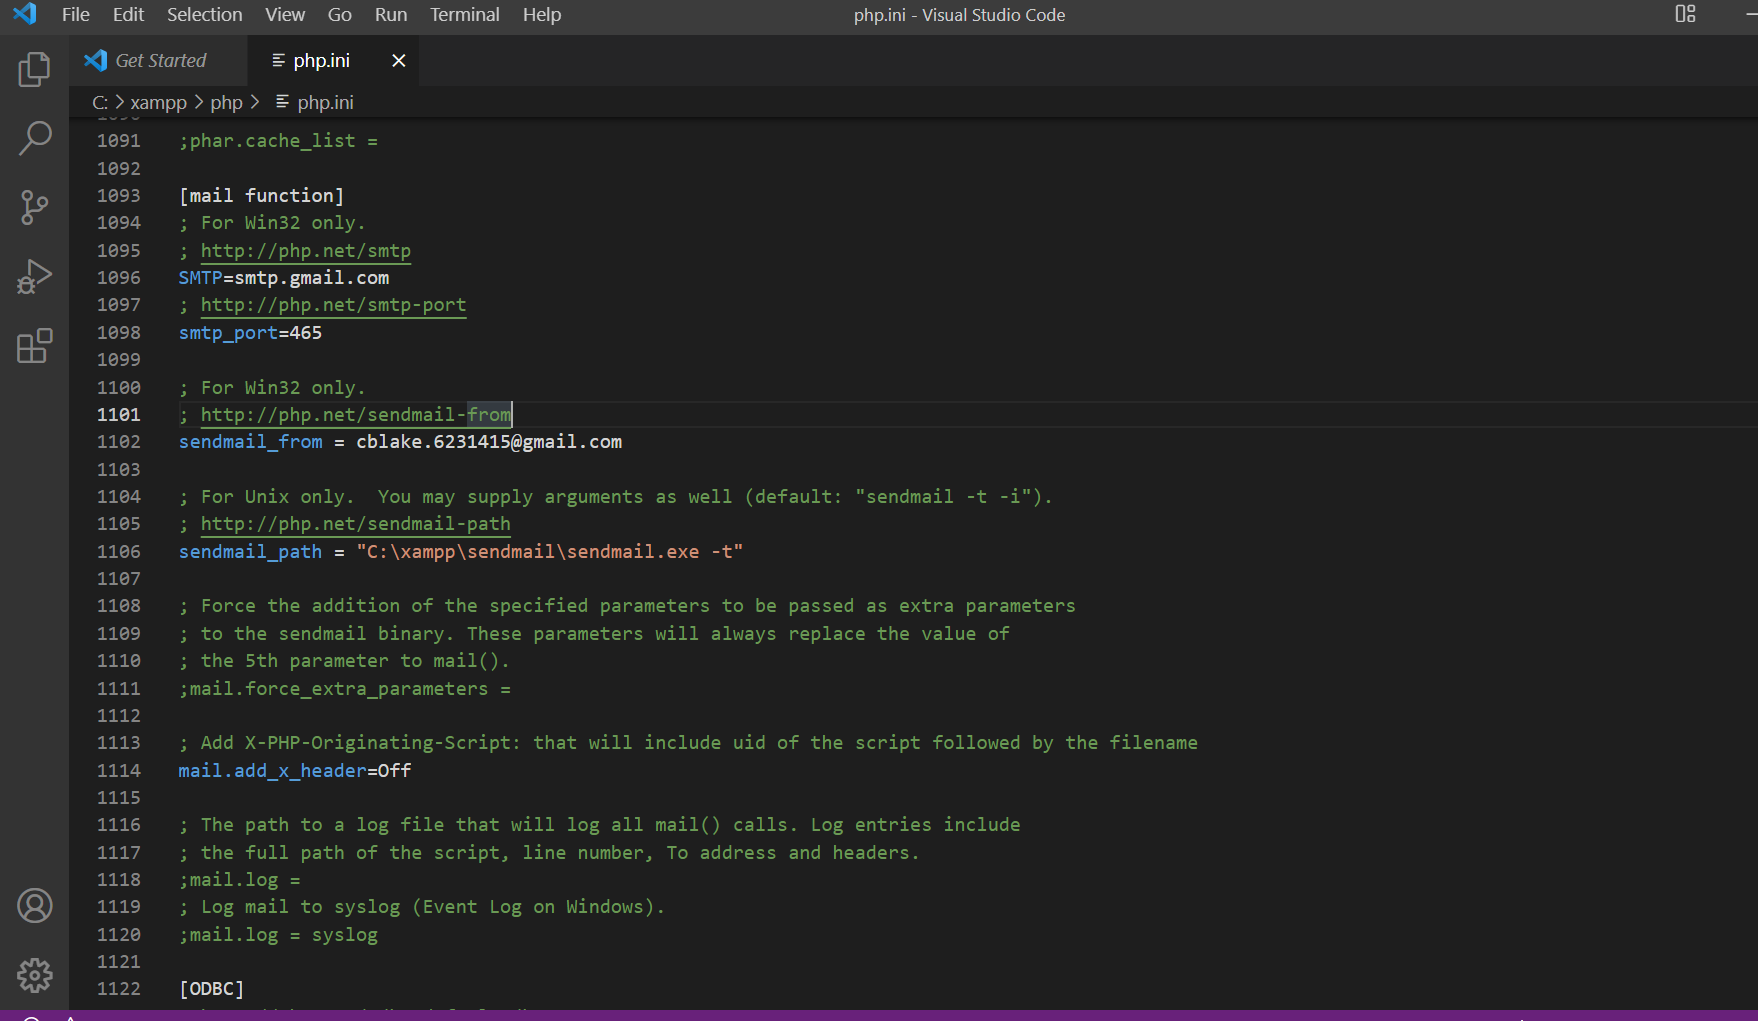Click the Customize Layout icon in title bar
The image size is (1758, 1021).
tap(1685, 14)
